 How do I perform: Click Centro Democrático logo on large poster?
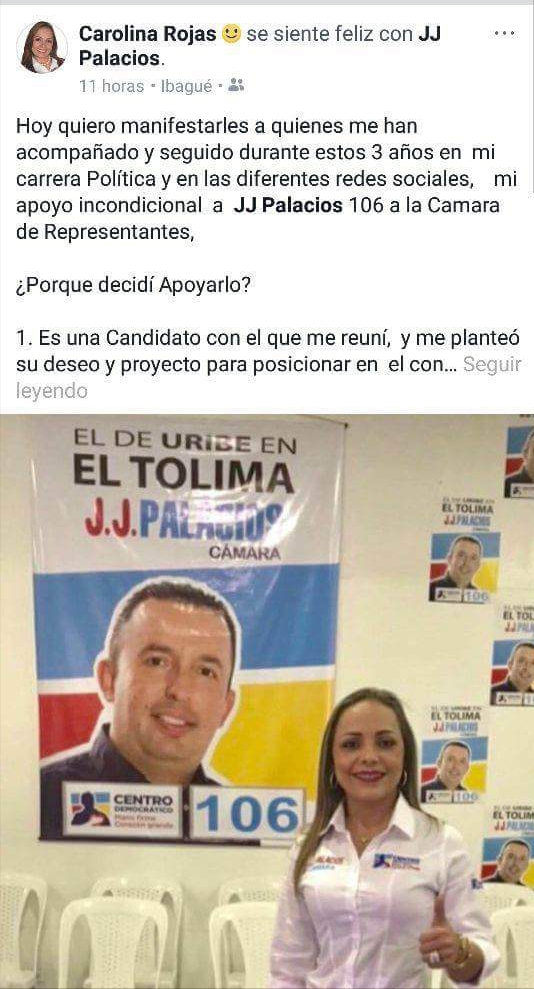122,810
